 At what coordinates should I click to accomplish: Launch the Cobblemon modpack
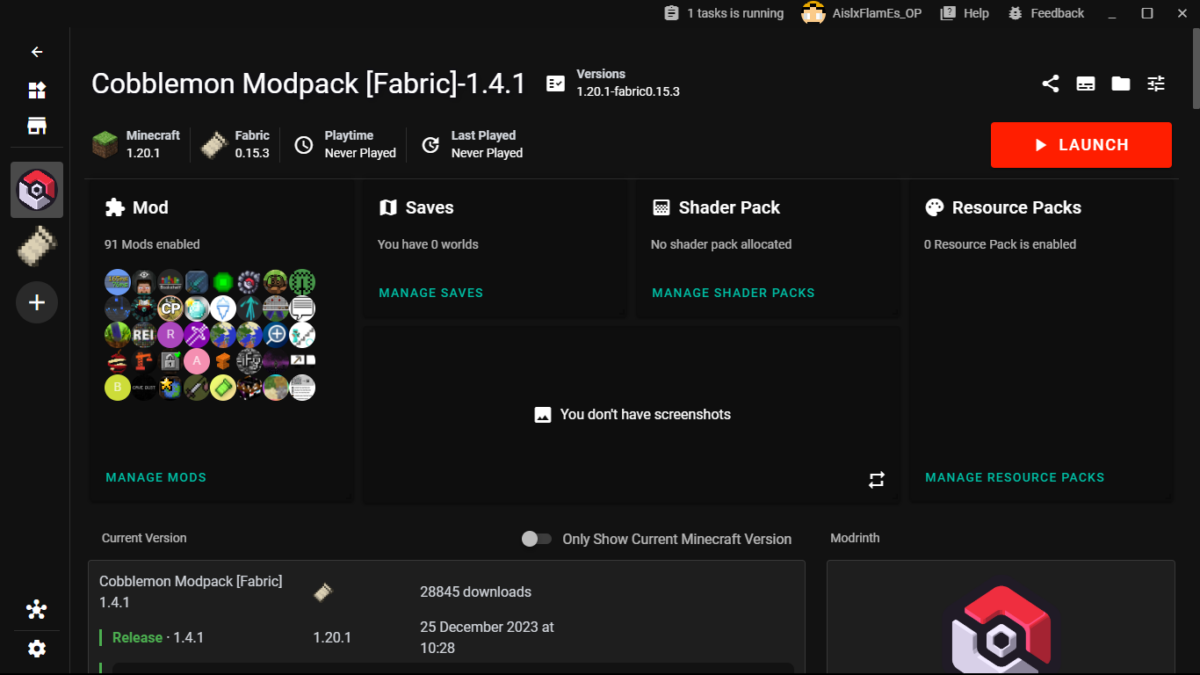[1081, 145]
